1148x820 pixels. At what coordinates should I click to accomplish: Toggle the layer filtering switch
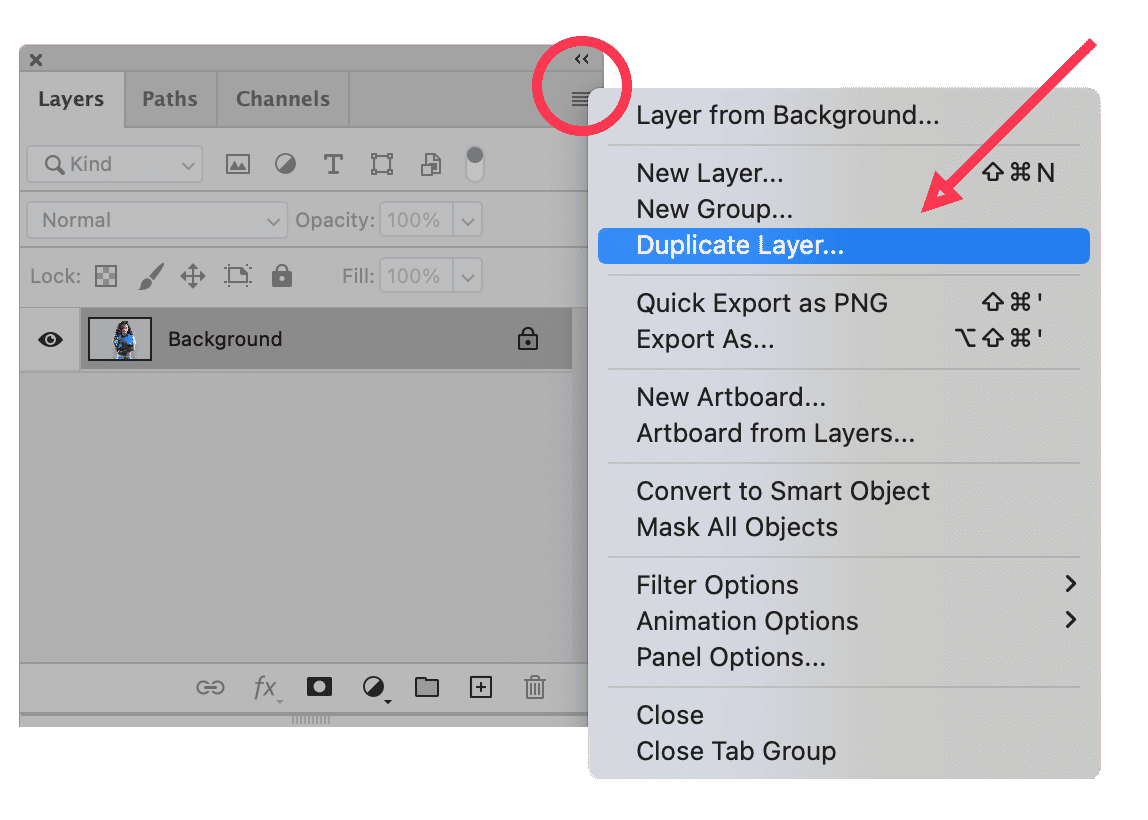tap(475, 165)
